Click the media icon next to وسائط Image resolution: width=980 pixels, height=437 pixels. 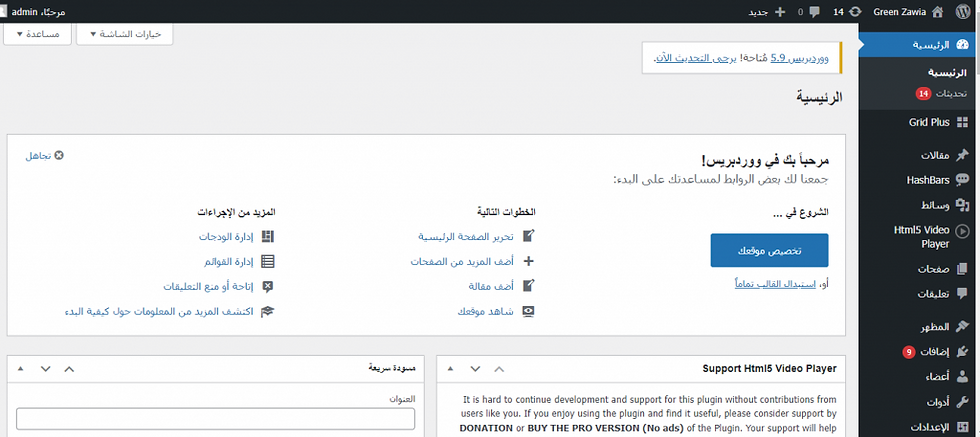[x=962, y=205]
